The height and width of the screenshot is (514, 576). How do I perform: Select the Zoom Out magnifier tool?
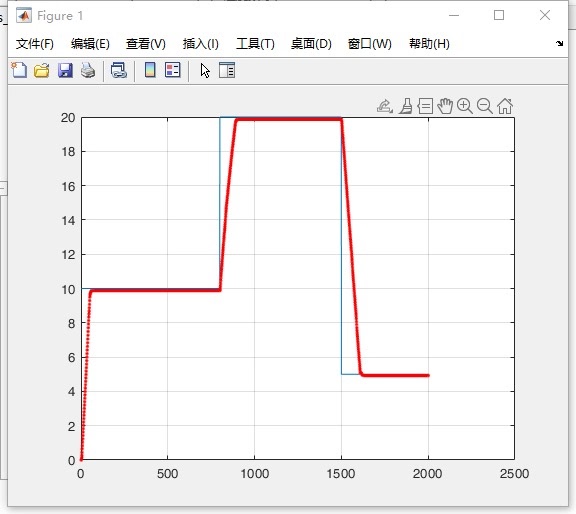485,106
